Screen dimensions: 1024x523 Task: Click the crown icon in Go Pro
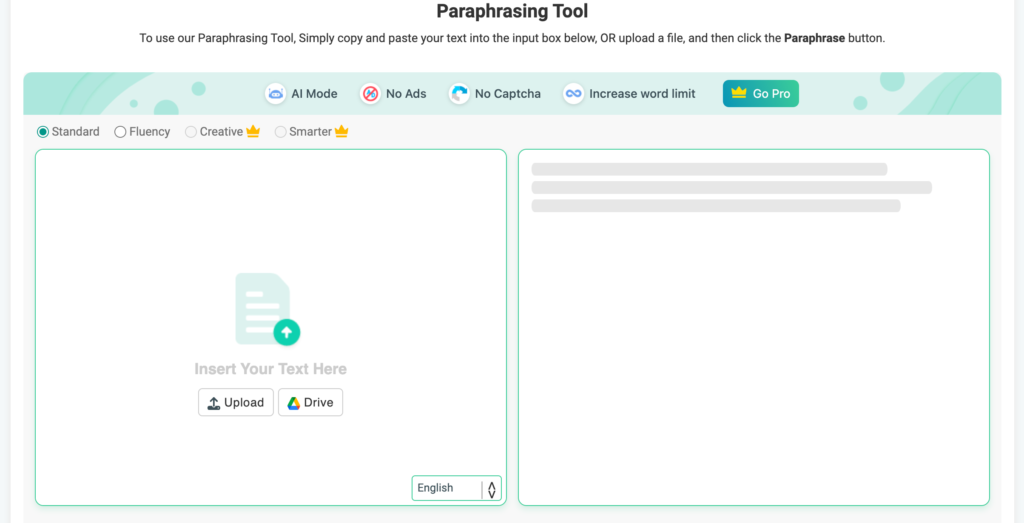click(x=739, y=93)
